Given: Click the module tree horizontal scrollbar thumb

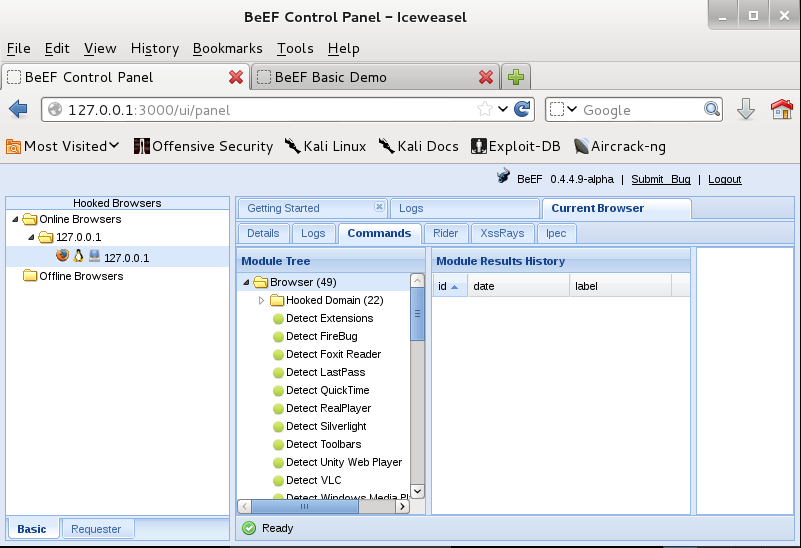Looking at the screenshot, I should click(304, 507).
